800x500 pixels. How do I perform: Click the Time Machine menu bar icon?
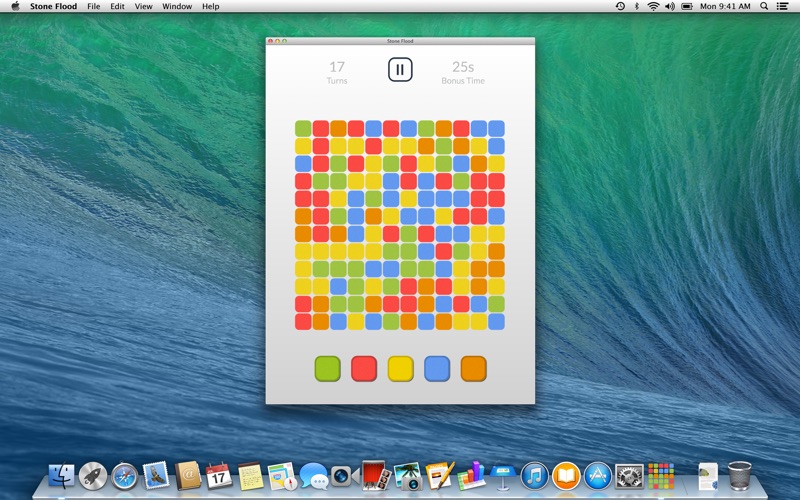point(620,6)
